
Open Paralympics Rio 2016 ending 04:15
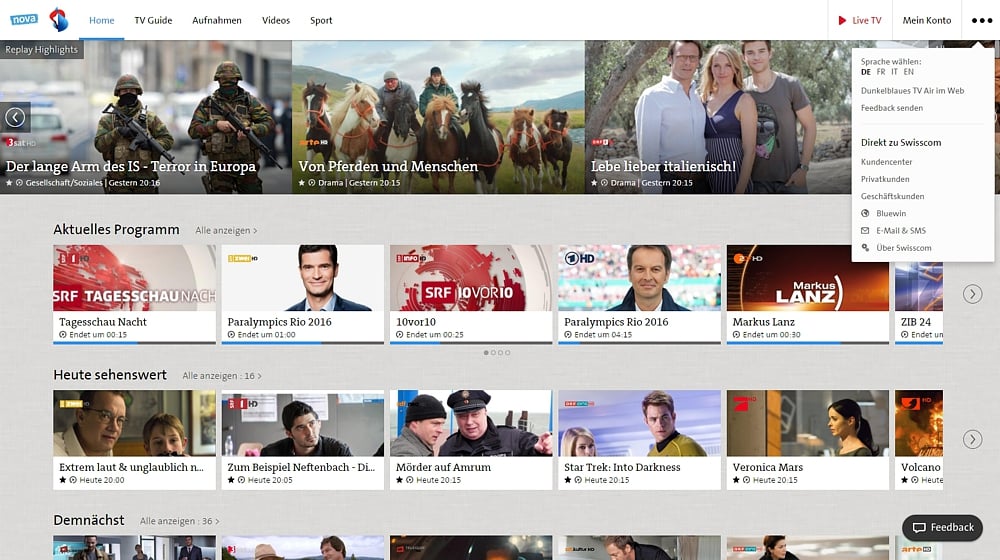click(640, 295)
